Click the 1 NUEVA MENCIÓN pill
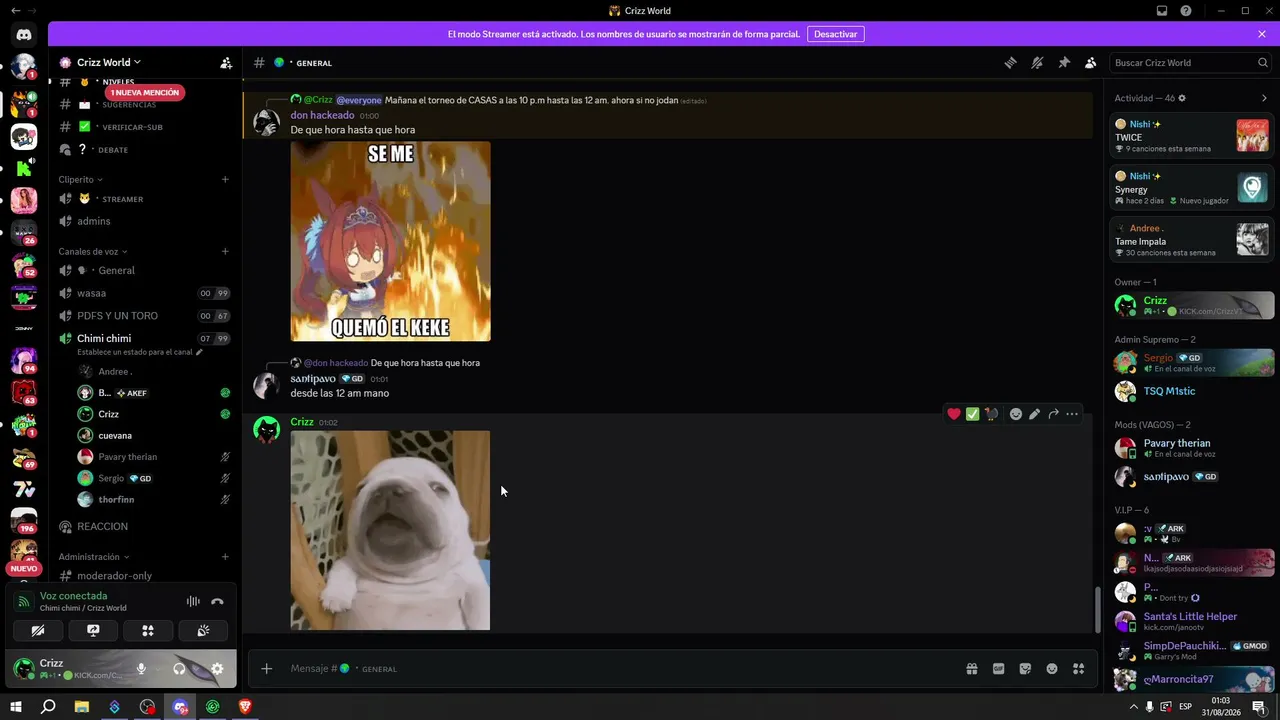This screenshot has width=1280, height=720. [x=145, y=93]
